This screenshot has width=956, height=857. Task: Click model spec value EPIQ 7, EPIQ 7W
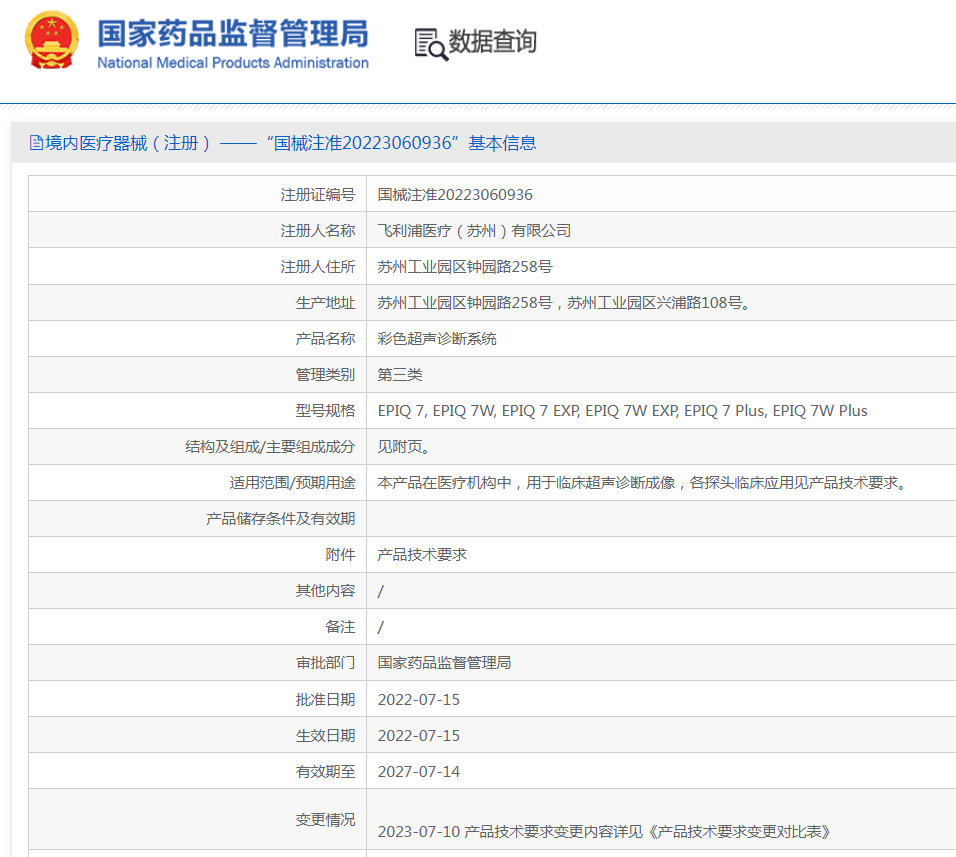pos(622,411)
